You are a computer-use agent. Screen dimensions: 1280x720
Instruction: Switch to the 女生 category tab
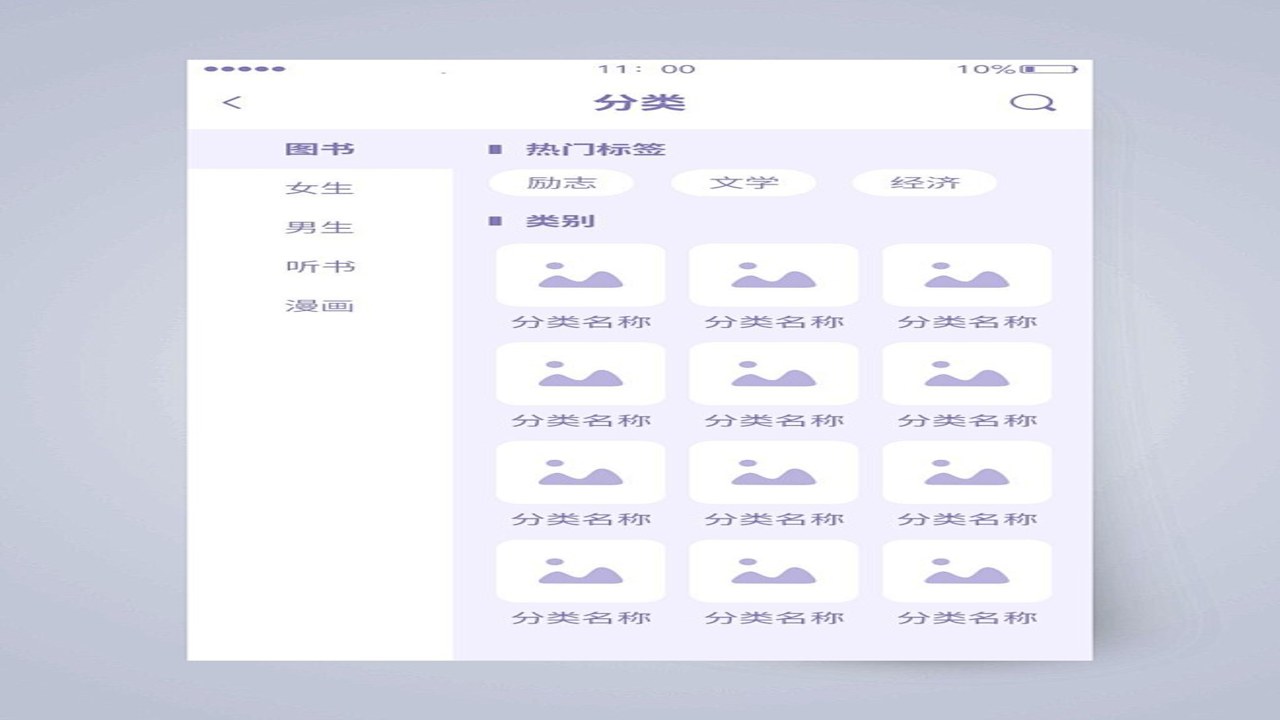[x=320, y=188]
